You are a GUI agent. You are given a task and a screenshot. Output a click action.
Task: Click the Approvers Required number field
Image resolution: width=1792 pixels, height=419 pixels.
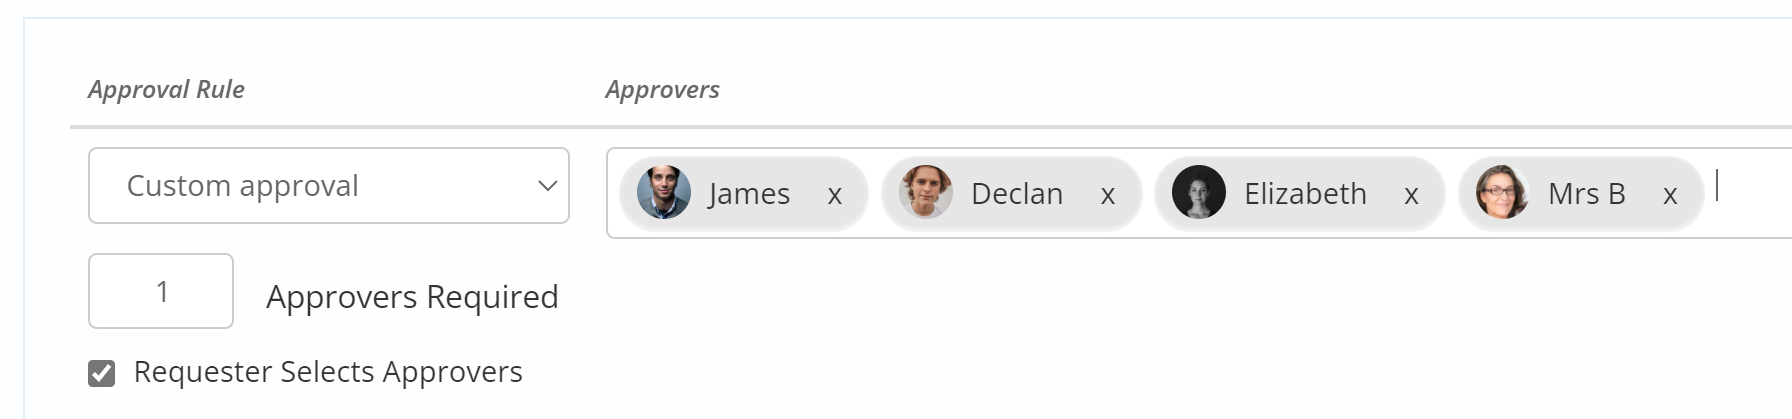tap(161, 291)
